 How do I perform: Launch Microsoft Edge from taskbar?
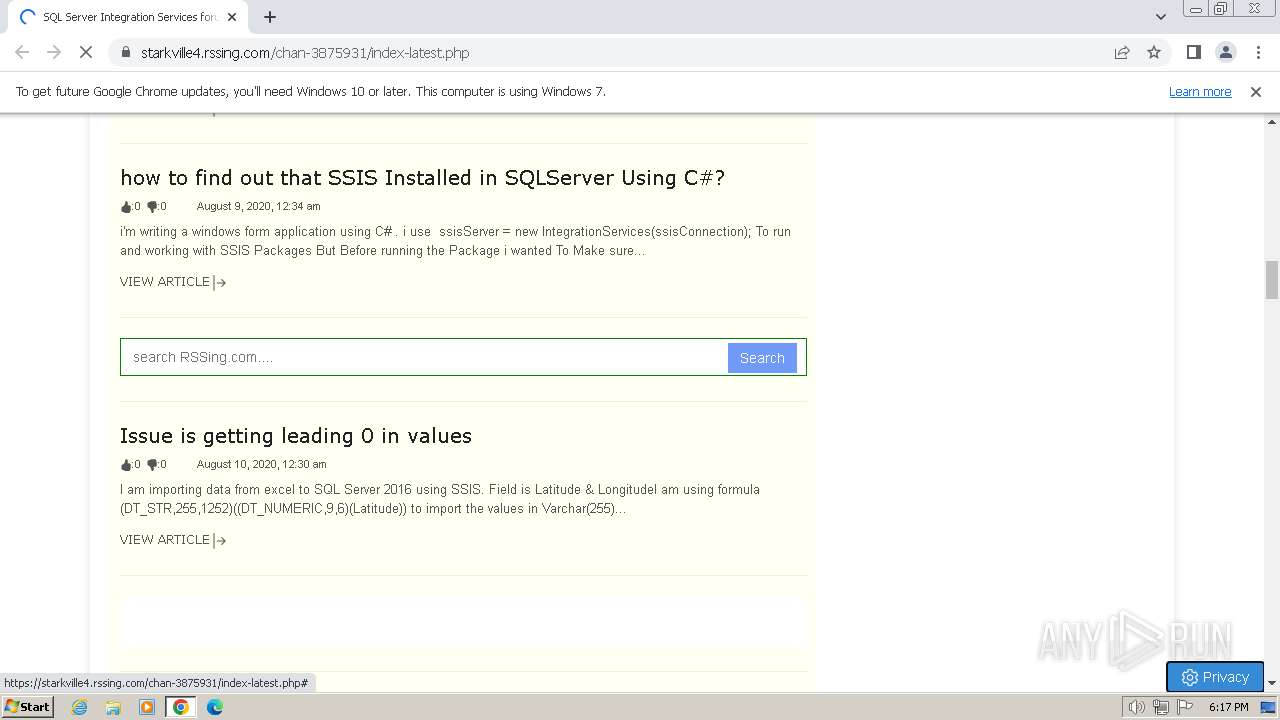point(215,707)
